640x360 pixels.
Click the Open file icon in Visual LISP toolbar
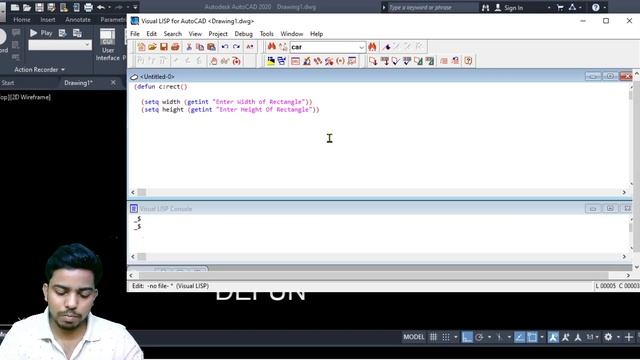pyautogui.click(x=152, y=47)
